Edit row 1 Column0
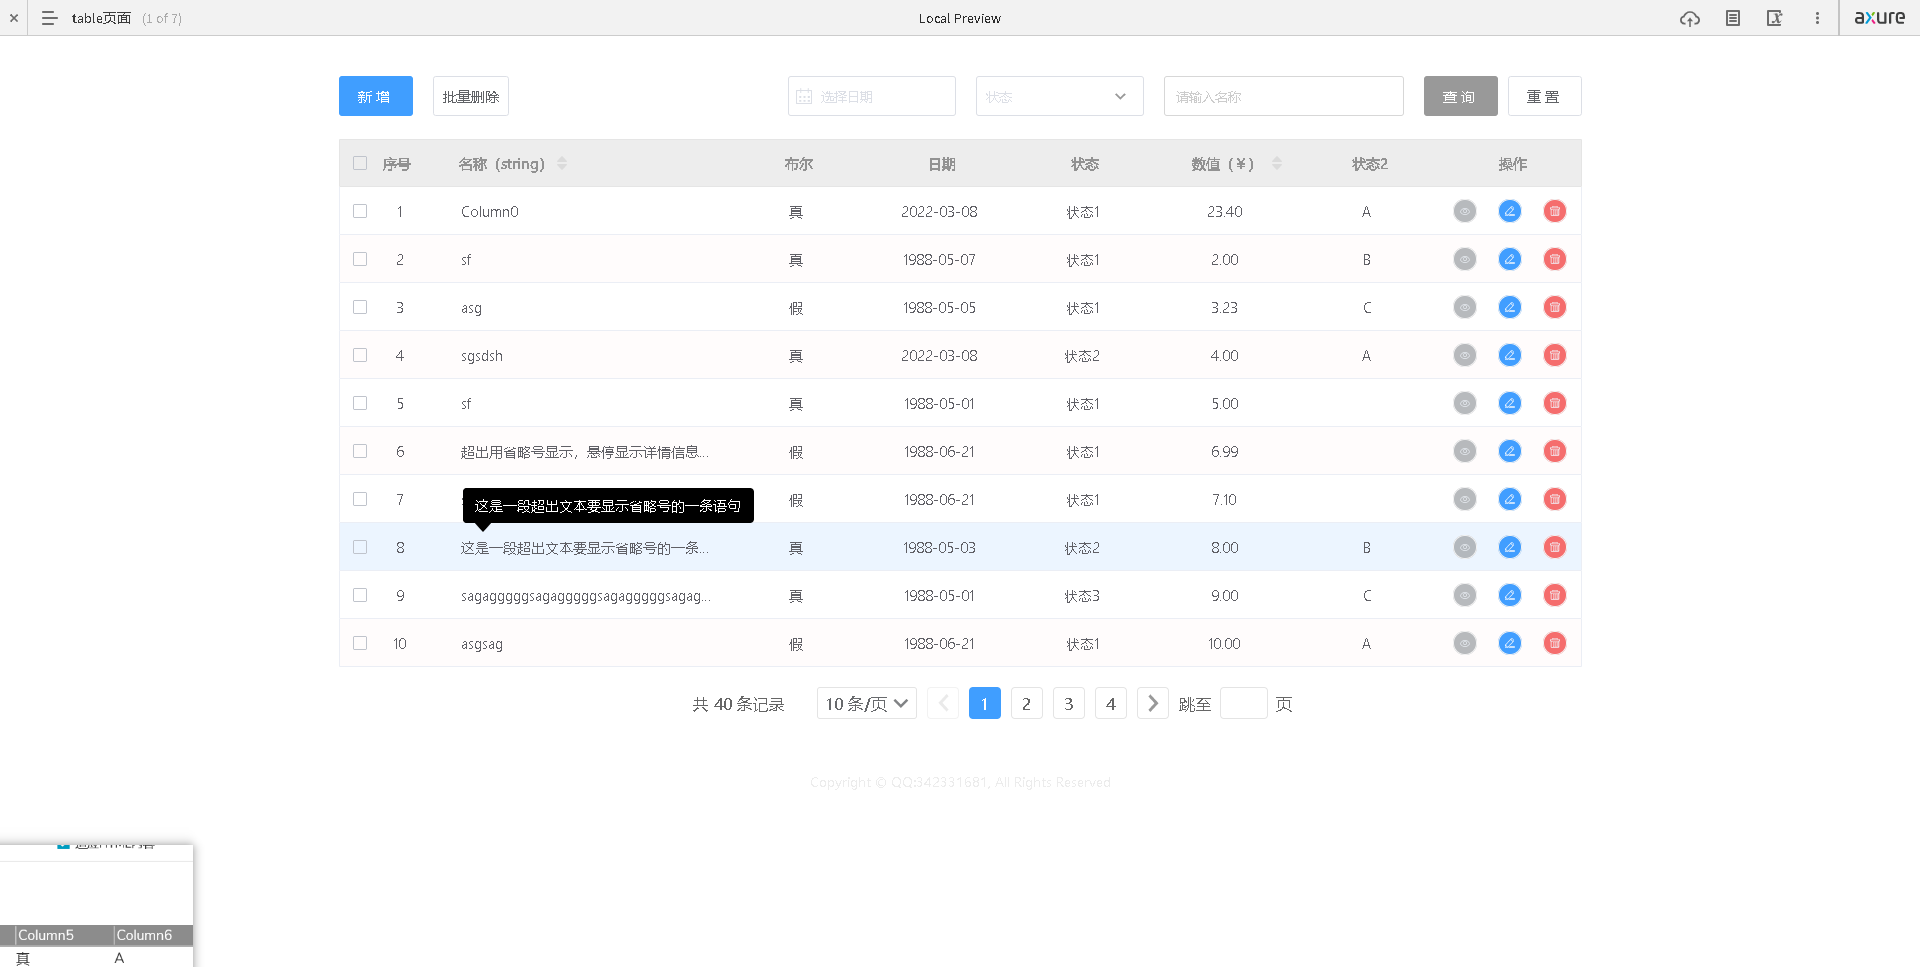1920x967 pixels. pyautogui.click(x=1510, y=211)
